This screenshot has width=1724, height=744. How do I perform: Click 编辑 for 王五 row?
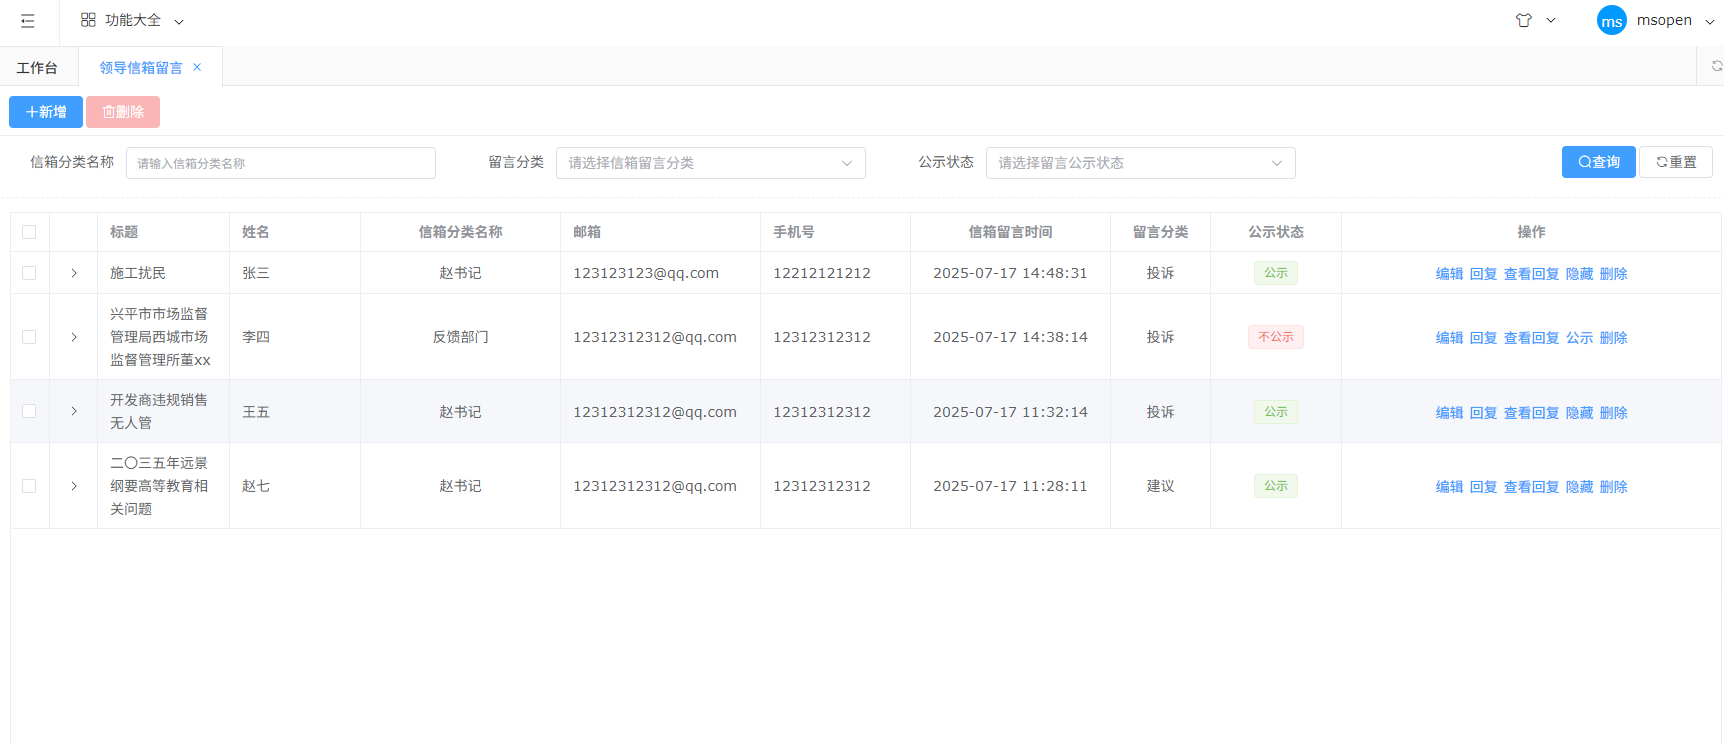pos(1449,413)
